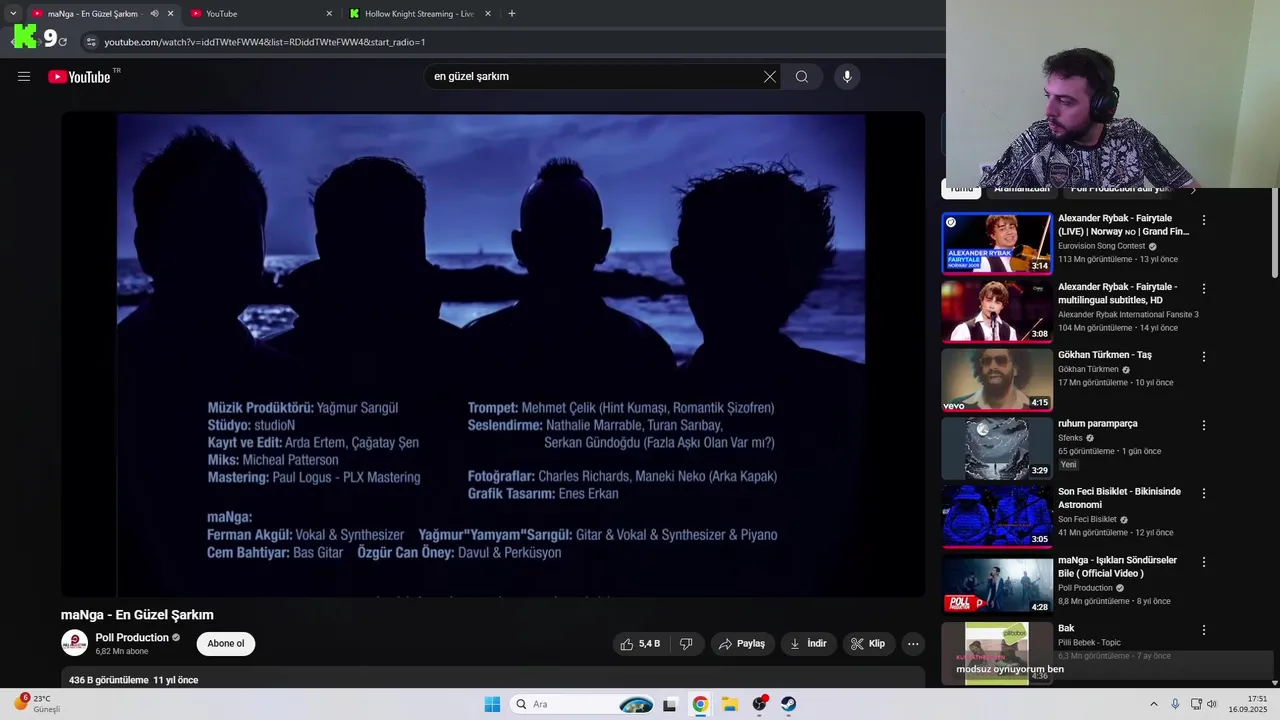Close the maNGa - En Güzel Şarkım tab
This screenshot has width=1280, height=720.
tap(170, 14)
